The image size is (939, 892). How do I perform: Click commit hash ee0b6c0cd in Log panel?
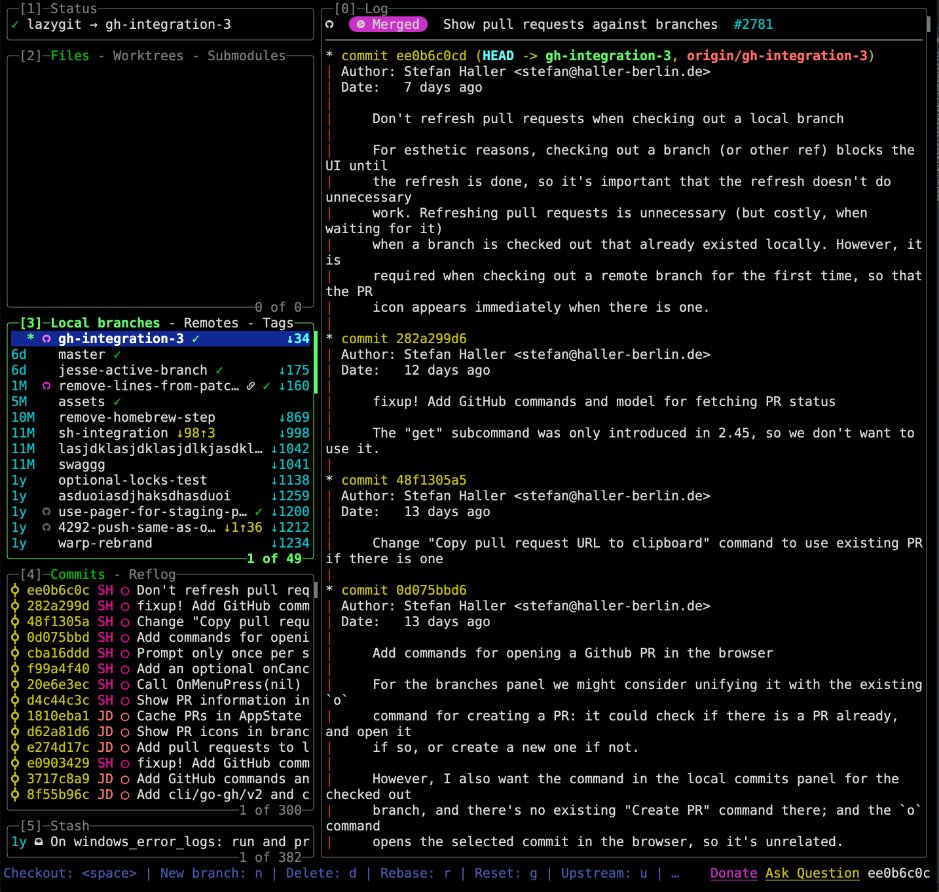(431, 56)
